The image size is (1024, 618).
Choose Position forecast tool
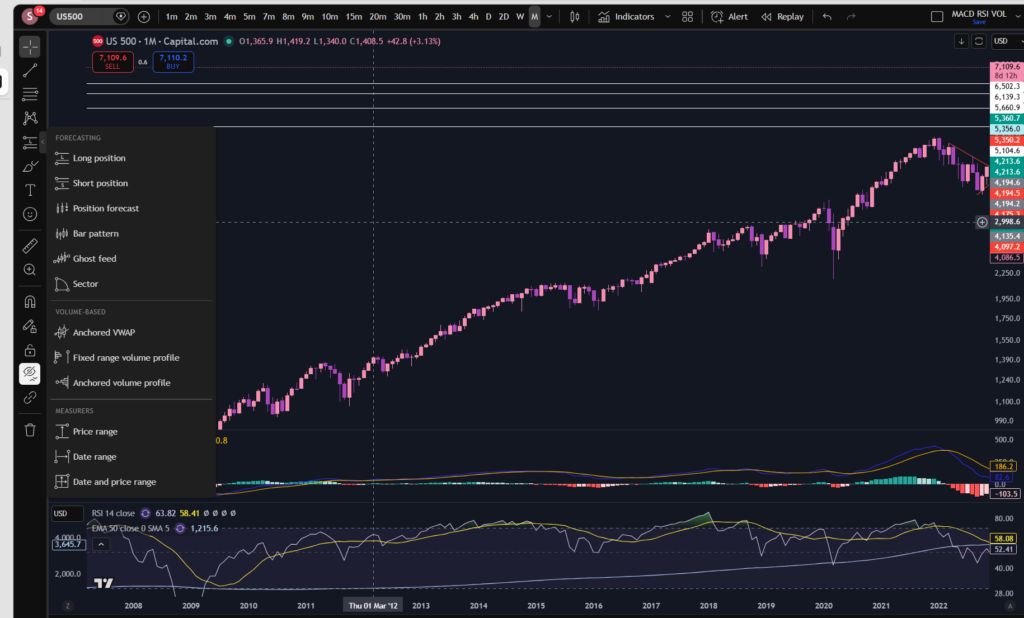131,208
